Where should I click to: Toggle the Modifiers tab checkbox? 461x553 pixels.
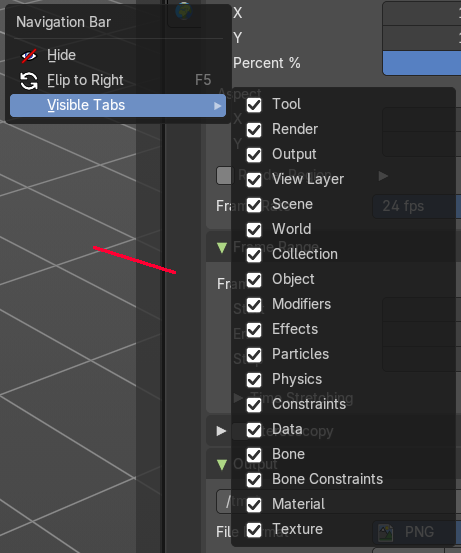(x=254, y=305)
